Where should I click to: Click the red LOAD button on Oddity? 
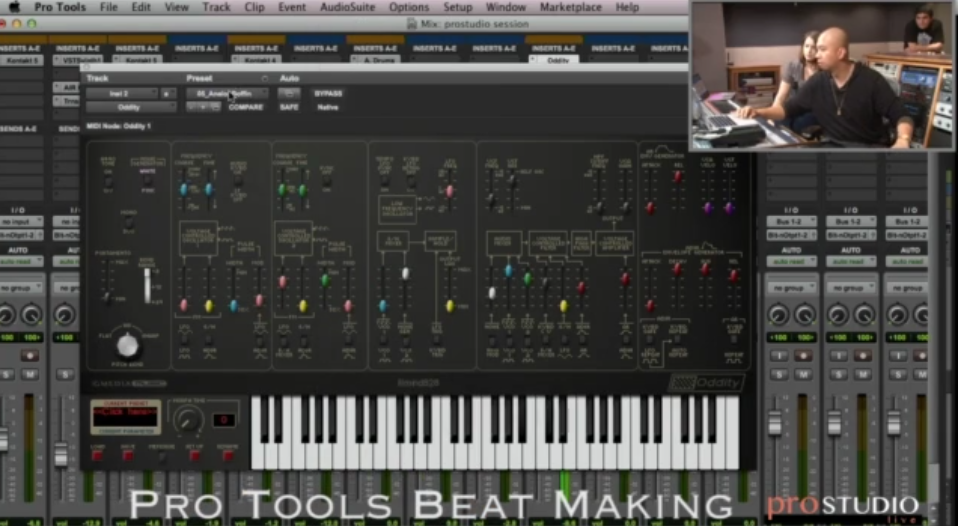point(97,456)
